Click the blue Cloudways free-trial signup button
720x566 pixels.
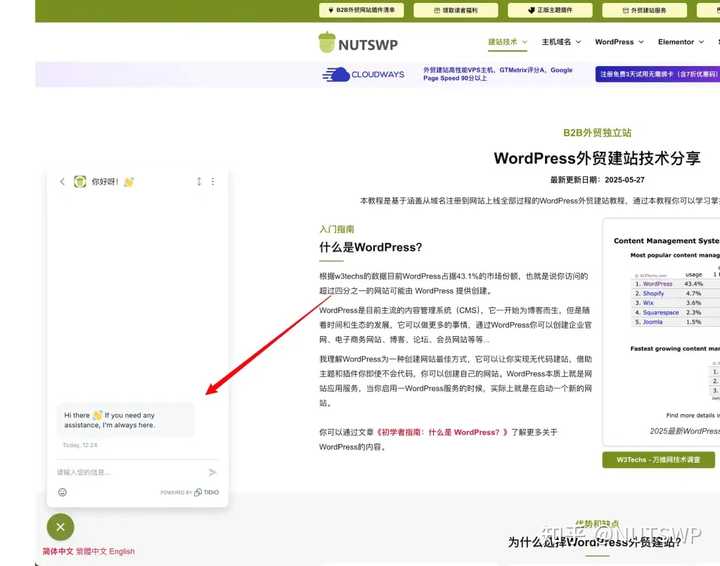658,74
